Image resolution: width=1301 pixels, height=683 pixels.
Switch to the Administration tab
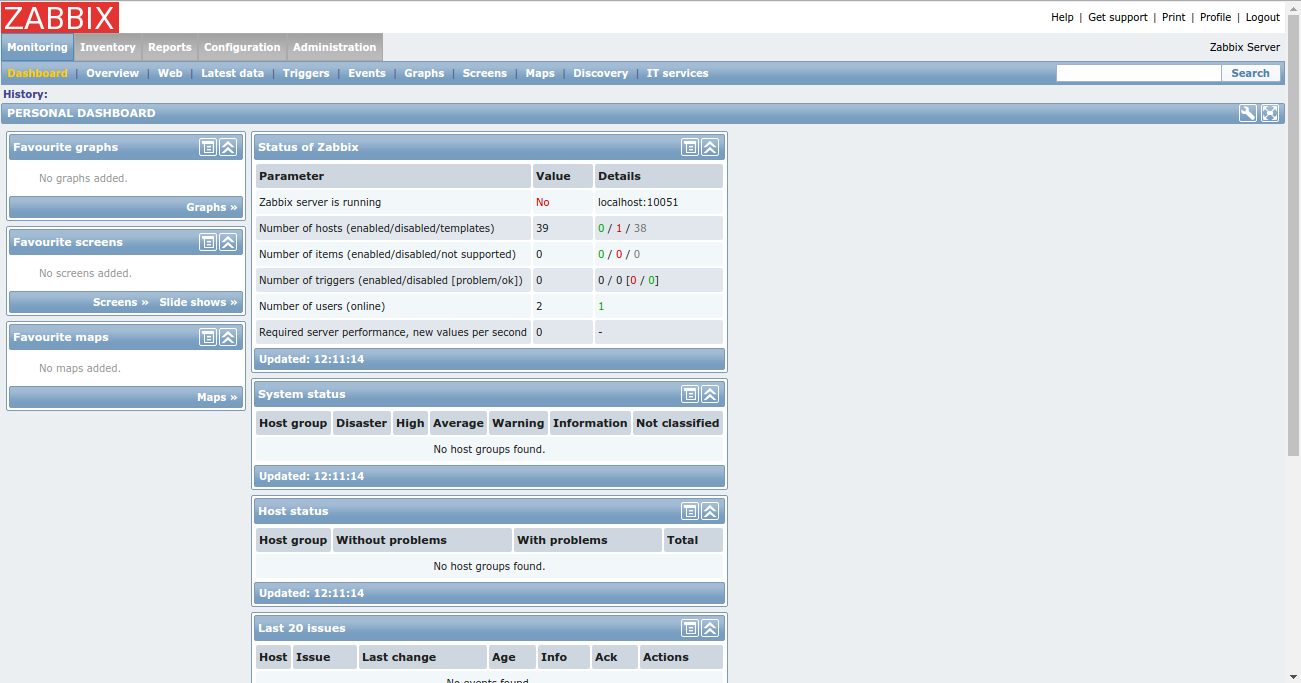pos(335,47)
